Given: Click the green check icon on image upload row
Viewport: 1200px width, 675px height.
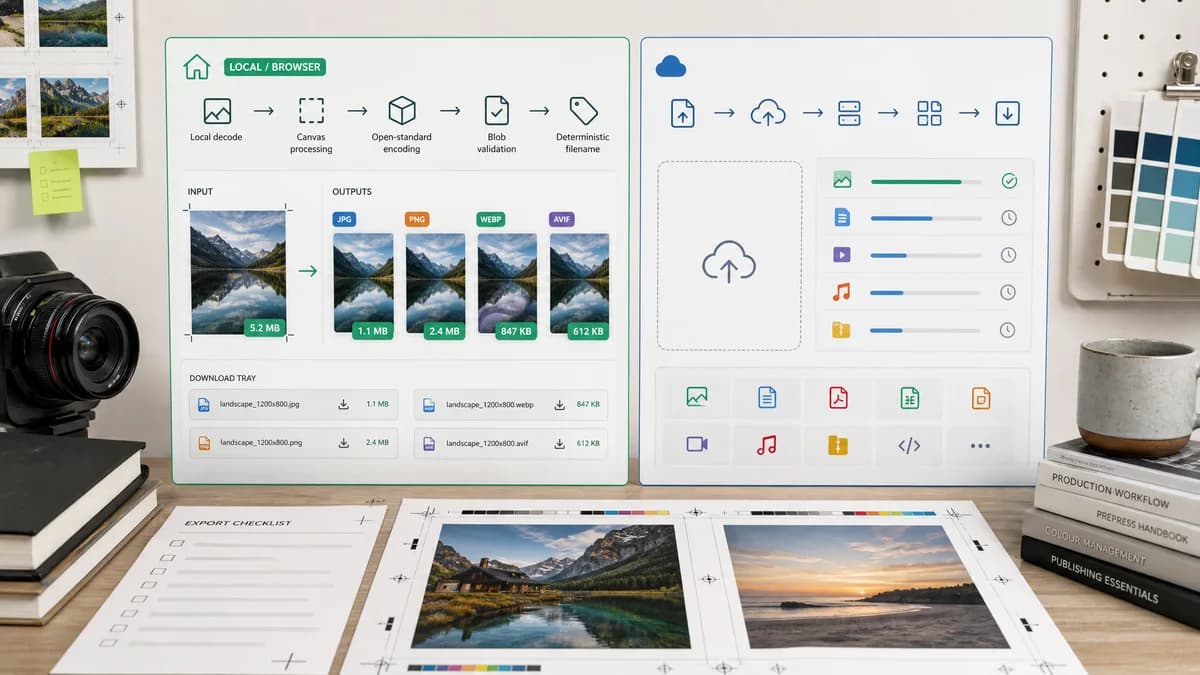Looking at the screenshot, I should click(1009, 181).
